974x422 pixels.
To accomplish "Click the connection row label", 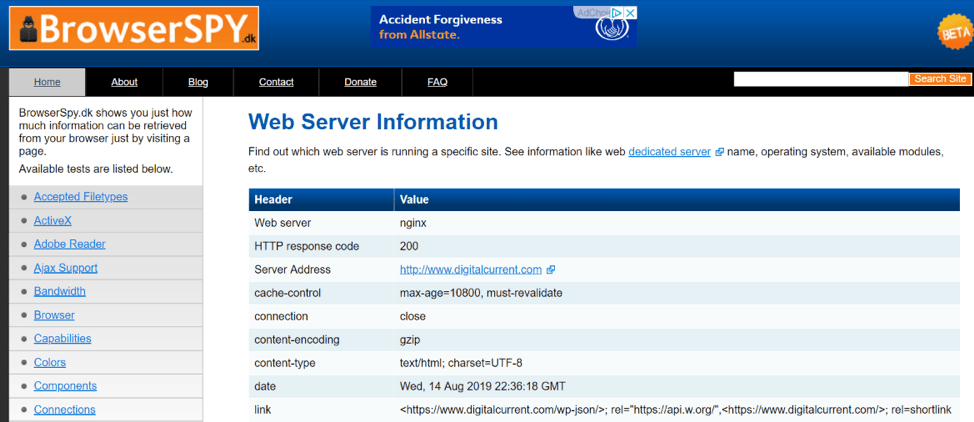I will click(281, 316).
